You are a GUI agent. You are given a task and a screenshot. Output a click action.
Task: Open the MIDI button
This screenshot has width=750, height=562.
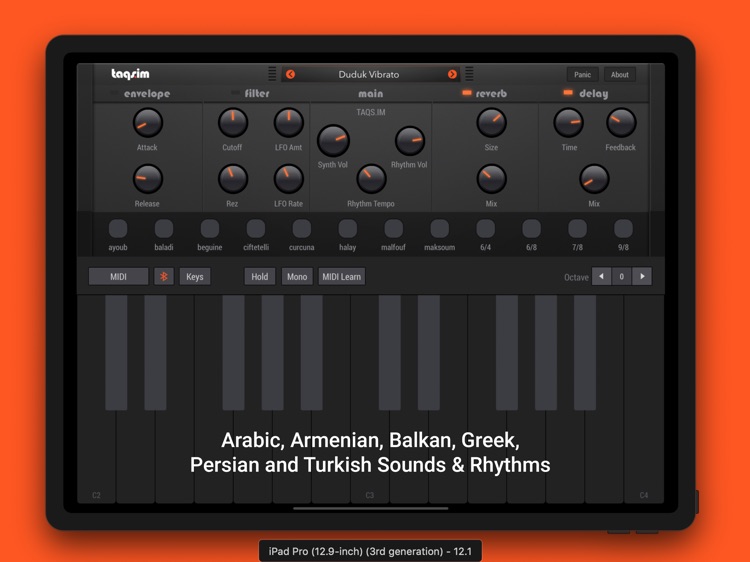point(119,276)
